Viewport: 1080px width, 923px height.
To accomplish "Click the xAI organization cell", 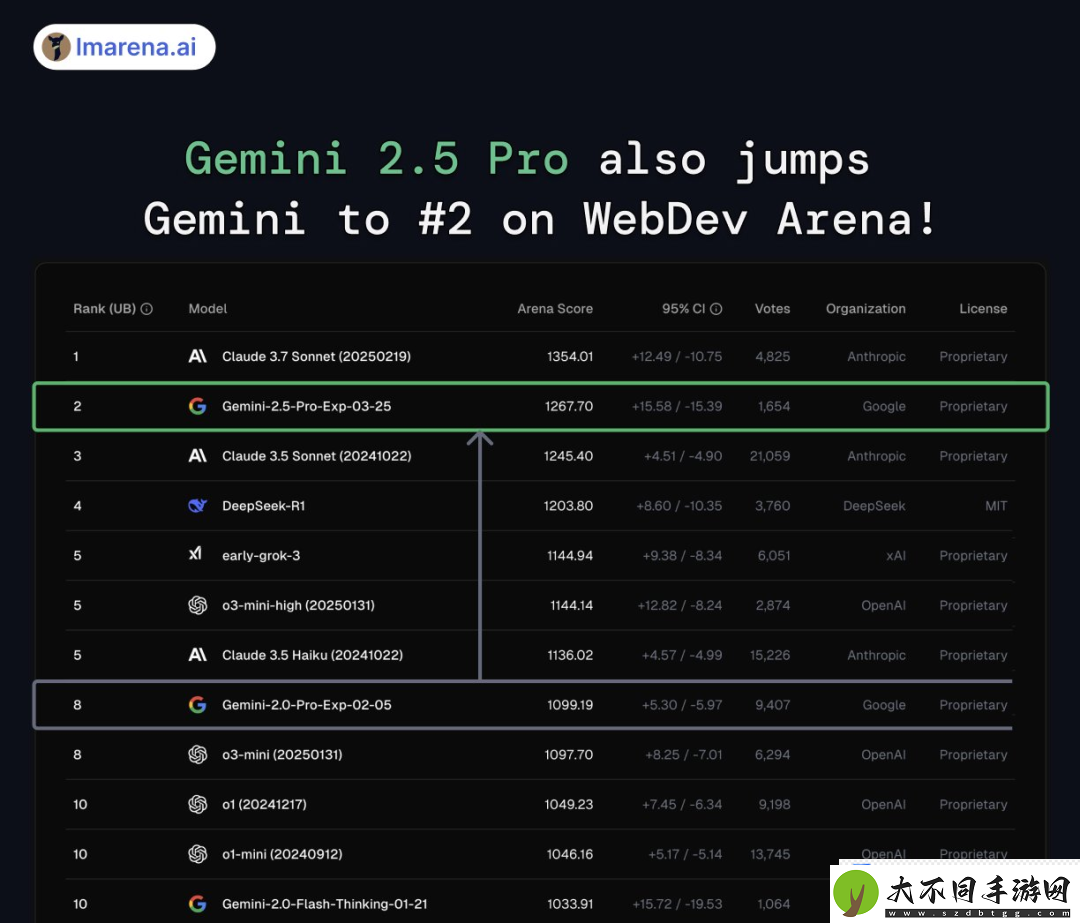I will tap(896, 556).
